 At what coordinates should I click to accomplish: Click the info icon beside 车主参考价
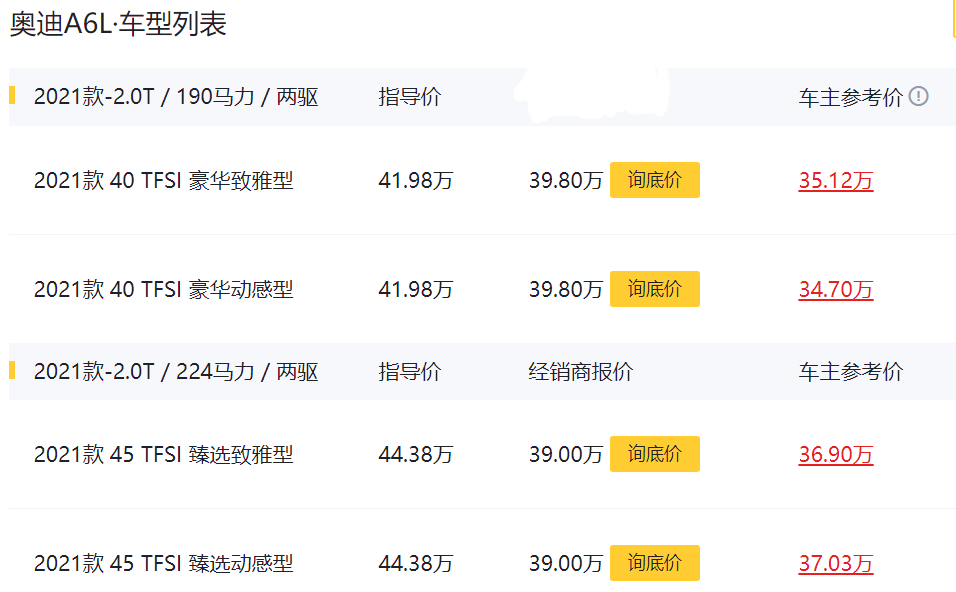click(918, 96)
